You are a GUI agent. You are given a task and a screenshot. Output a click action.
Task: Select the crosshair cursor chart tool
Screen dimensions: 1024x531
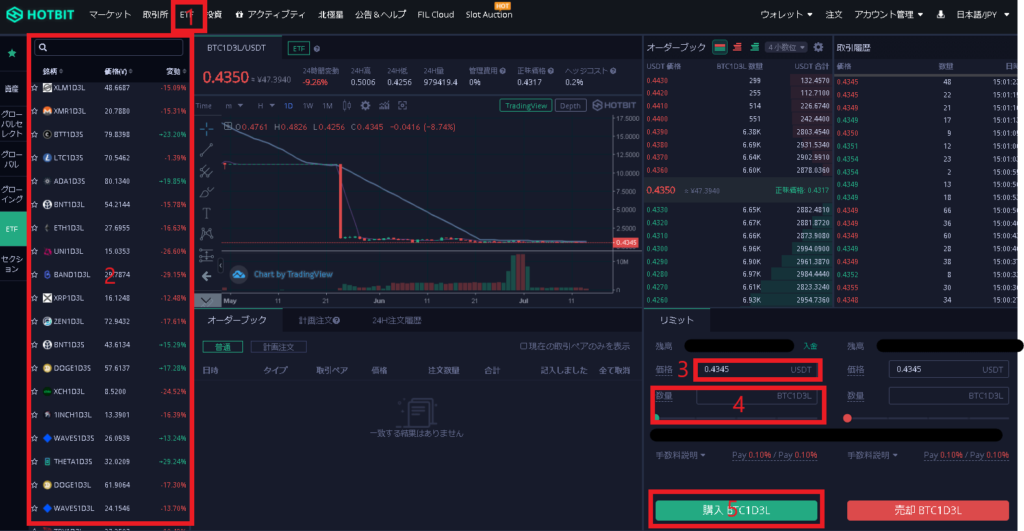[206, 128]
